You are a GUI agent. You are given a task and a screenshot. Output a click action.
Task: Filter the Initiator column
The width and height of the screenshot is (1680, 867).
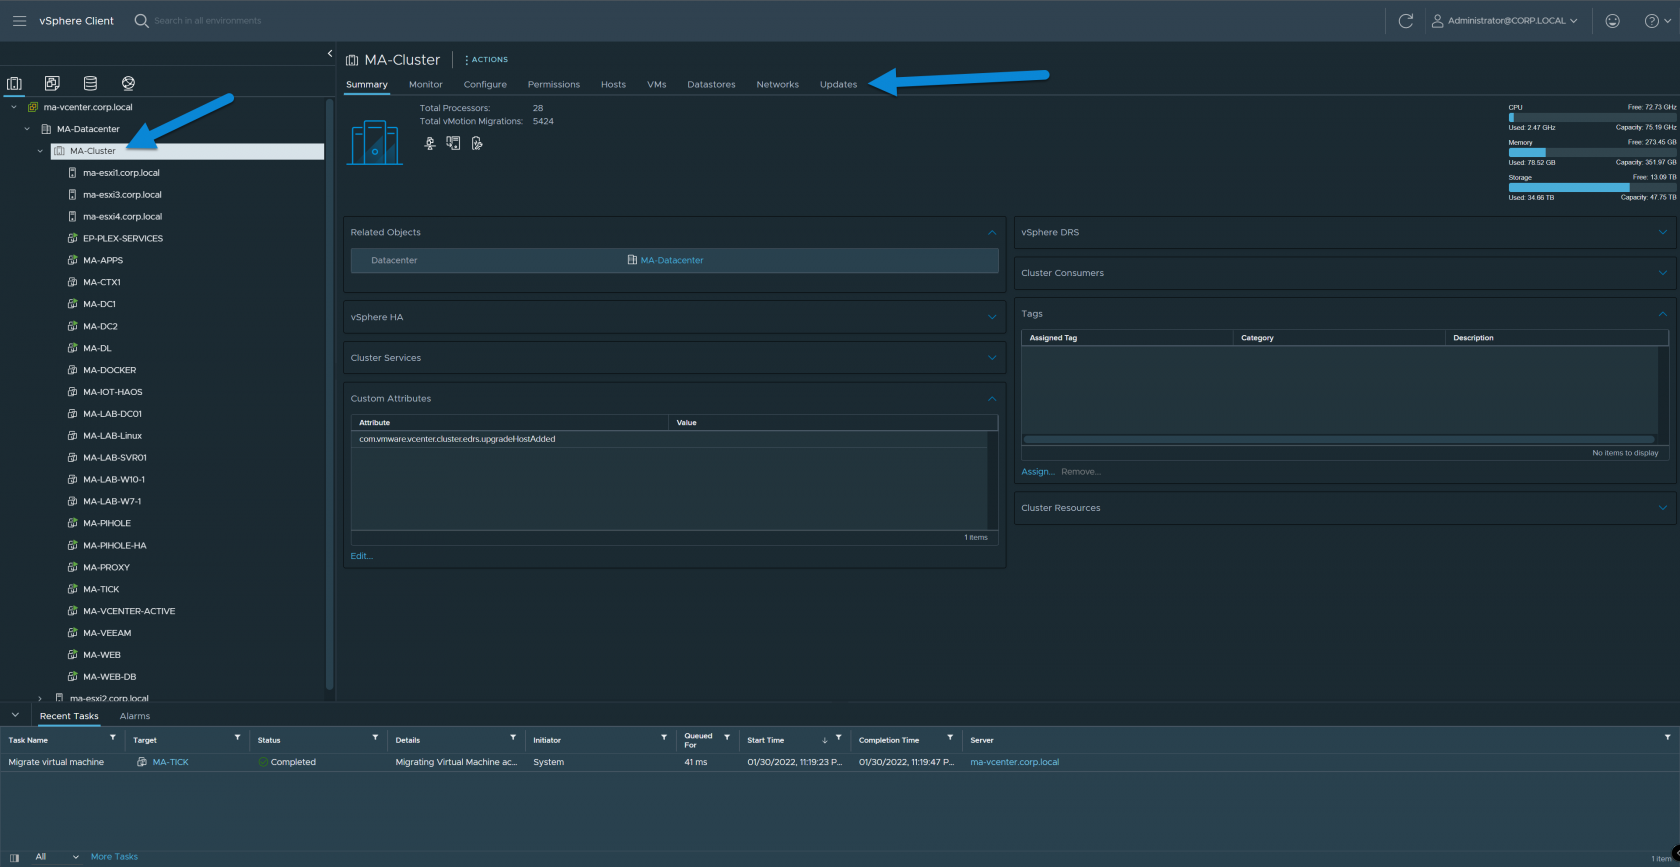[x=664, y=738]
